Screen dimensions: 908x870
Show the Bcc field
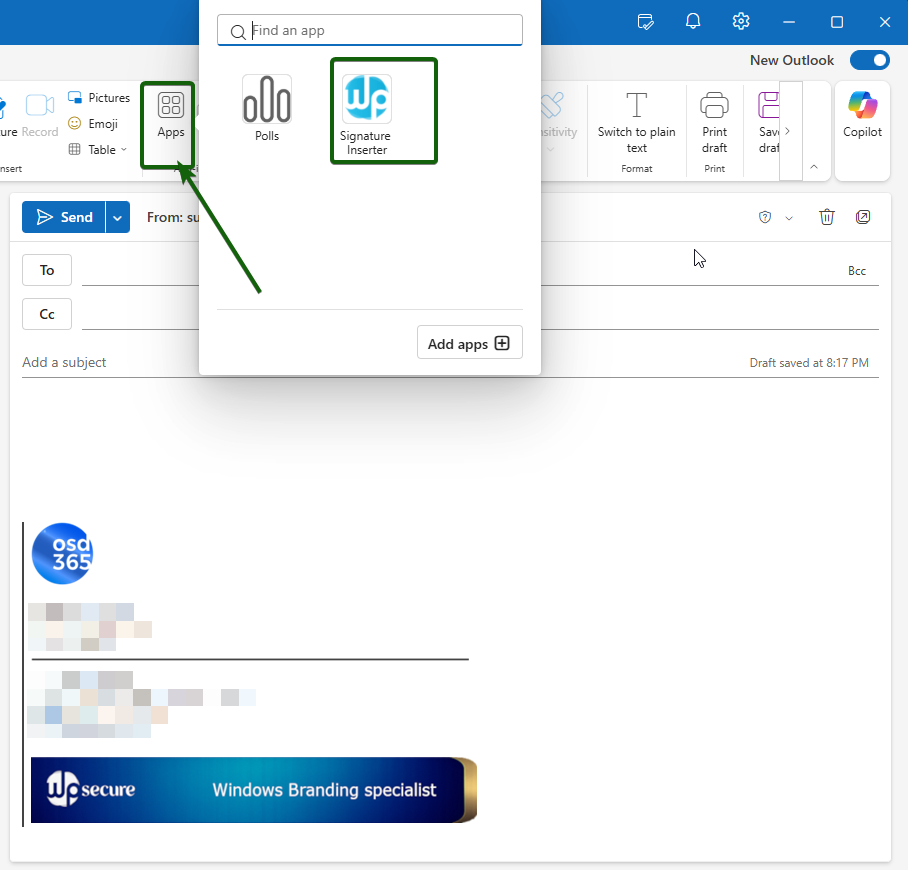pyautogui.click(x=856, y=271)
